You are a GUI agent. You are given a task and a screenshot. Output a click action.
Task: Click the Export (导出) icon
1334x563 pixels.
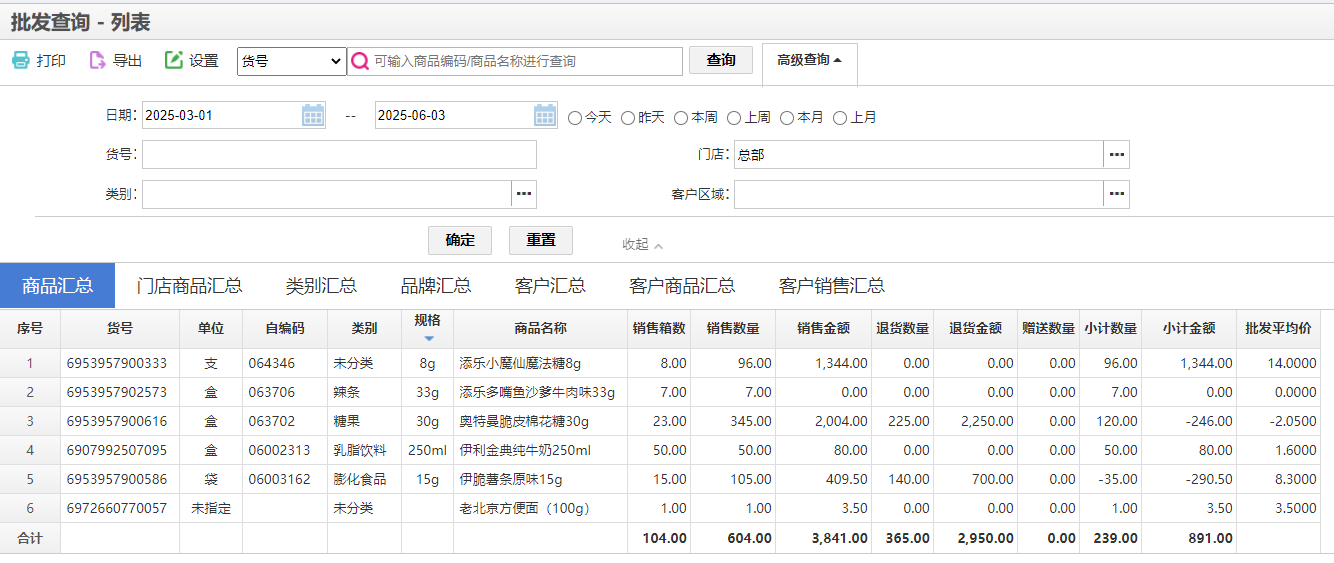click(97, 61)
